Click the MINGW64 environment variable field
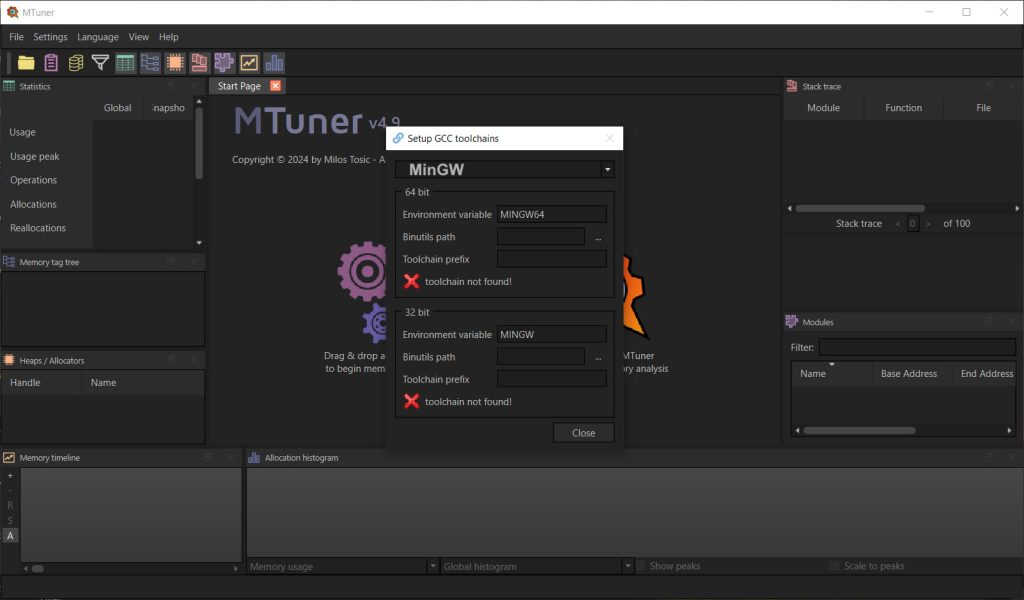Screen dimensions: 1024x600 click(x=551, y=214)
